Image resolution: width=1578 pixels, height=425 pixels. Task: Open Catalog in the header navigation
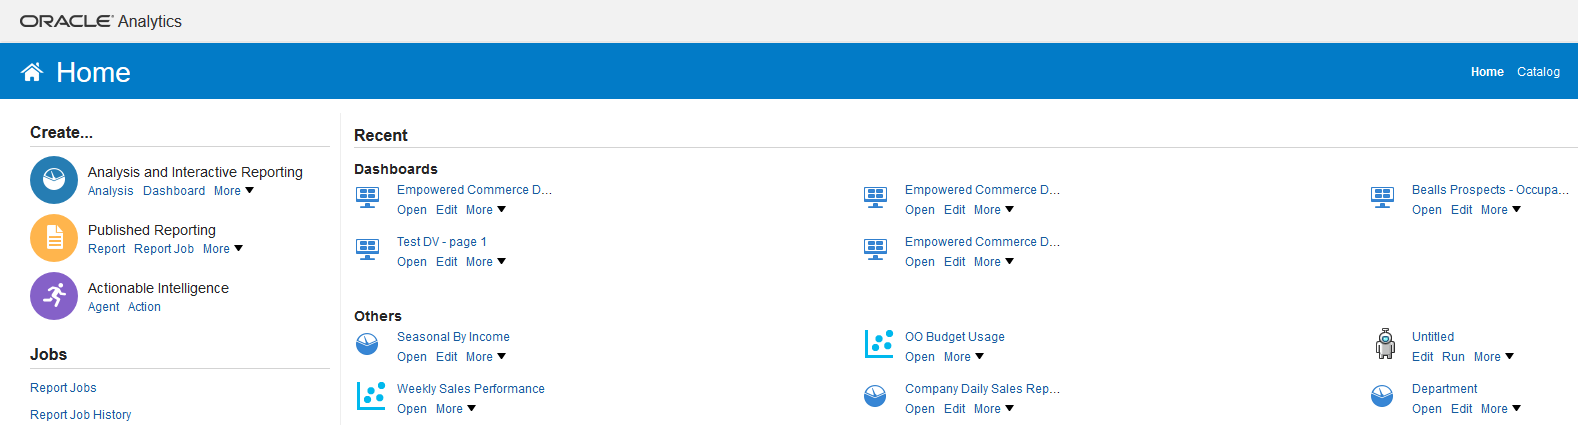click(x=1538, y=72)
